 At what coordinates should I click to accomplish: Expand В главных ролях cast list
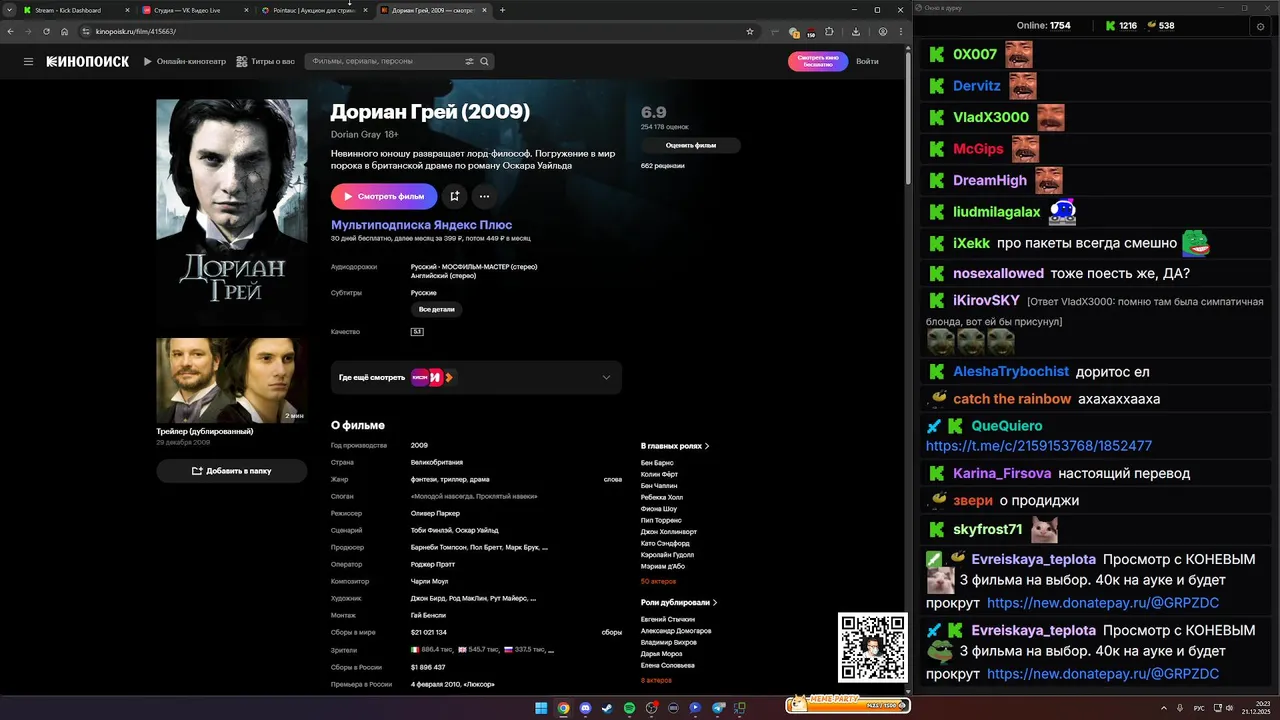(675, 446)
